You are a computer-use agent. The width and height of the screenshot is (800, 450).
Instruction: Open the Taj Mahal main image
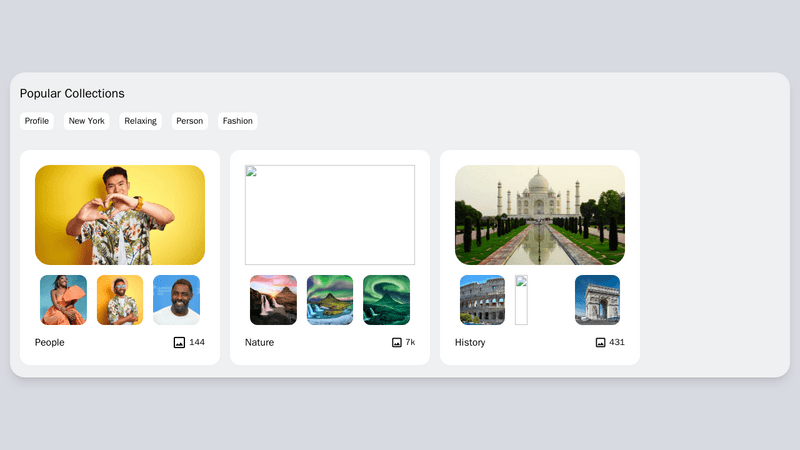click(540, 215)
